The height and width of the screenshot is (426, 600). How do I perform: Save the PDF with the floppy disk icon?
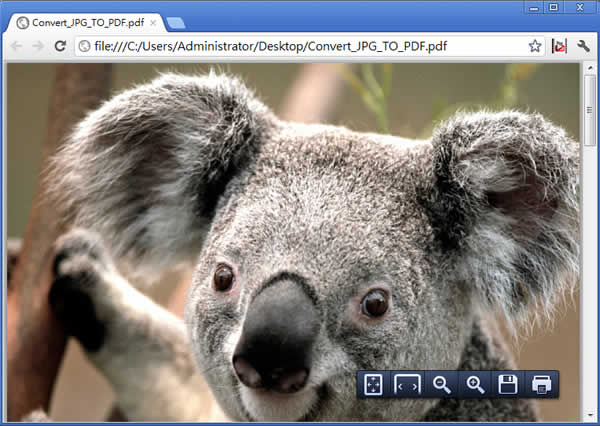coord(508,384)
